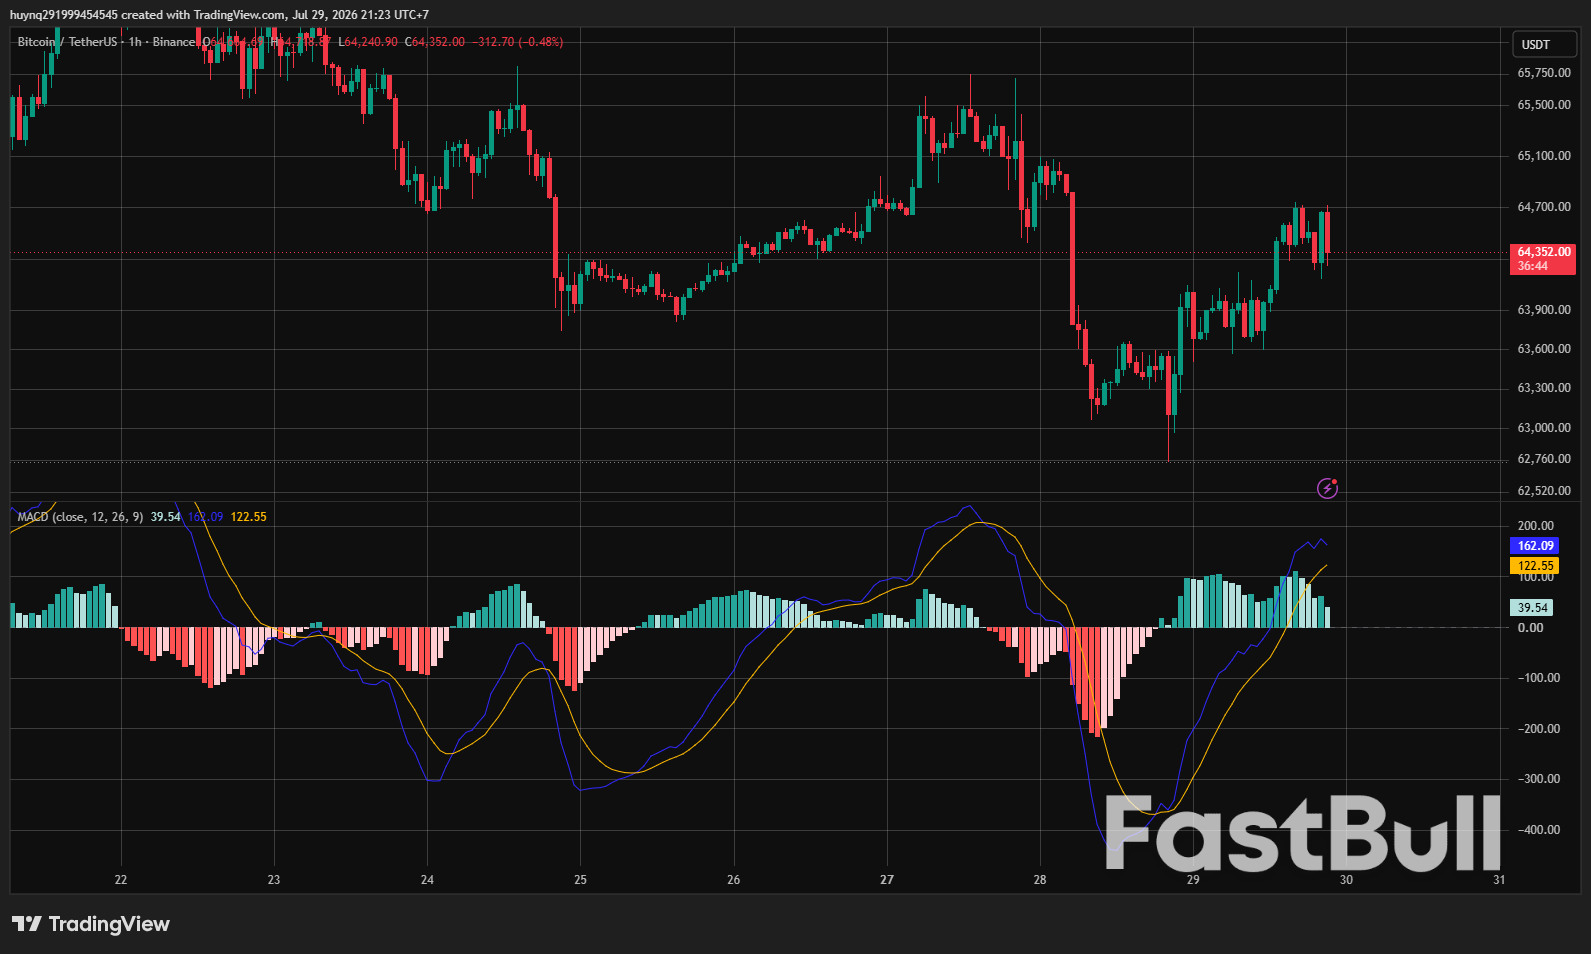Click the blue 162.09 MACD value tag

pos(1534,546)
